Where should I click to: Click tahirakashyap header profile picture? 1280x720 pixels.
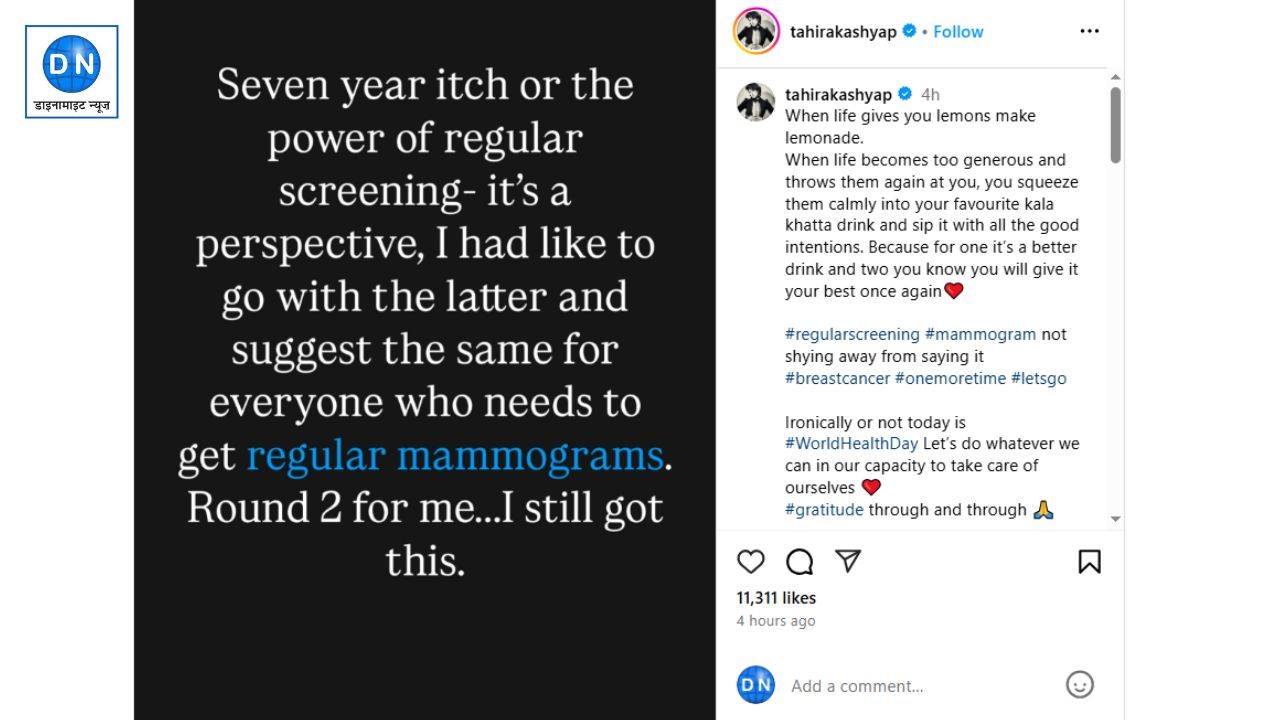756,32
